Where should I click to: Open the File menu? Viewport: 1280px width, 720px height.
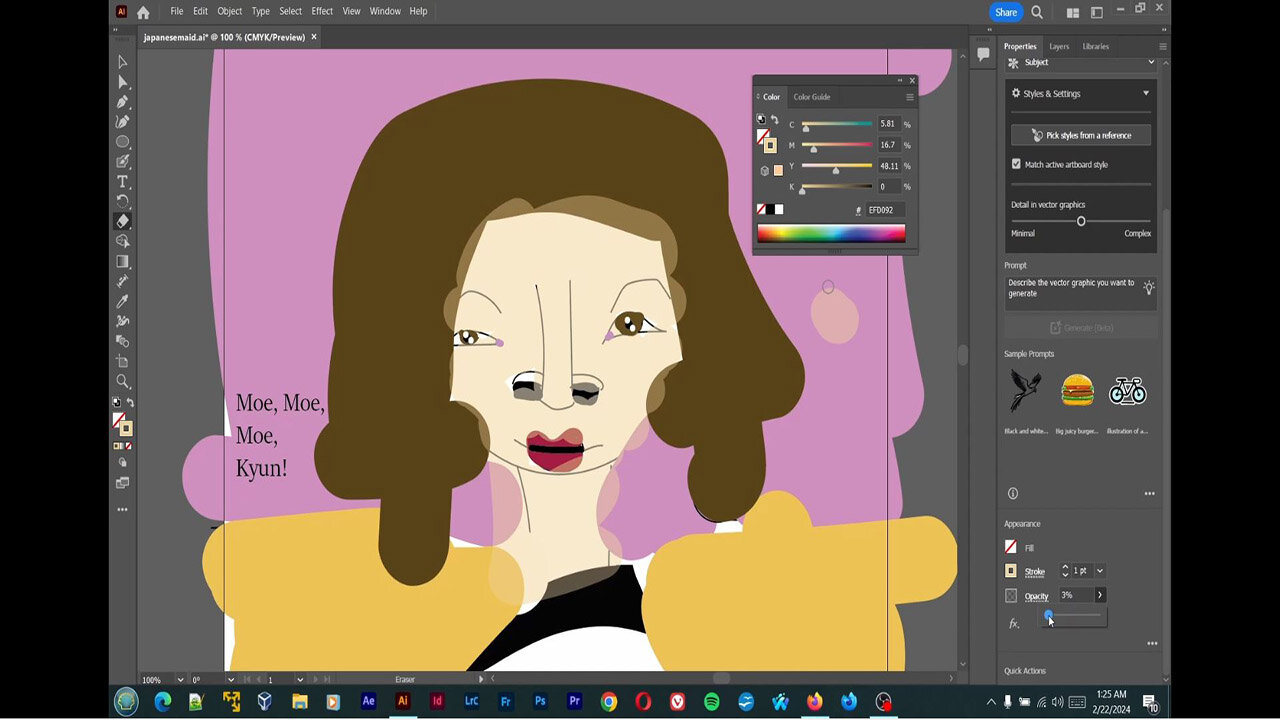(x=176, y=11)
